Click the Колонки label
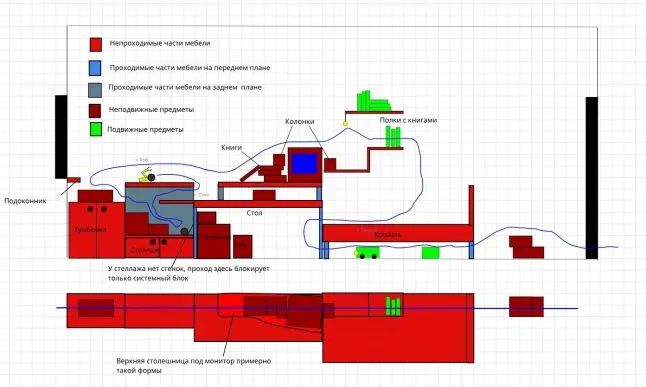Image resolution: width=646 pixels, height=387 pixels. tap(300, 122)
